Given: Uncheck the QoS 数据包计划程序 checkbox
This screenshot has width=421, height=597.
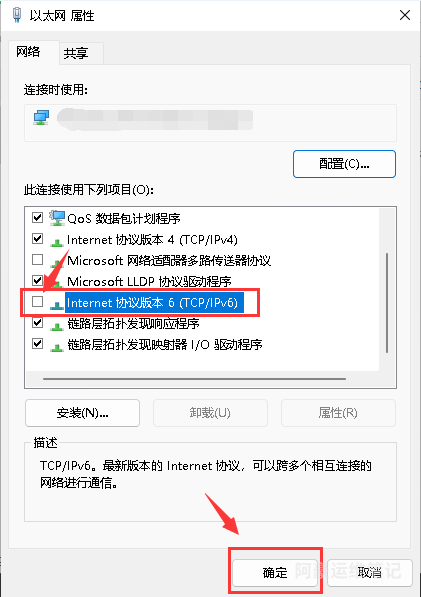Looking at the screenshot, I should (x=37, y=218).
